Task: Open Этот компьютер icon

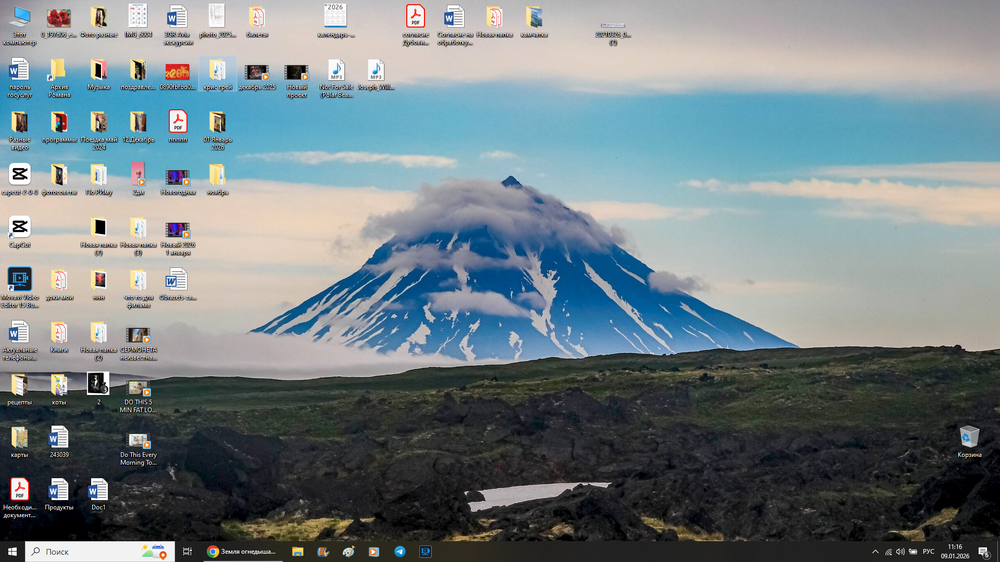Action: (19, 18)
